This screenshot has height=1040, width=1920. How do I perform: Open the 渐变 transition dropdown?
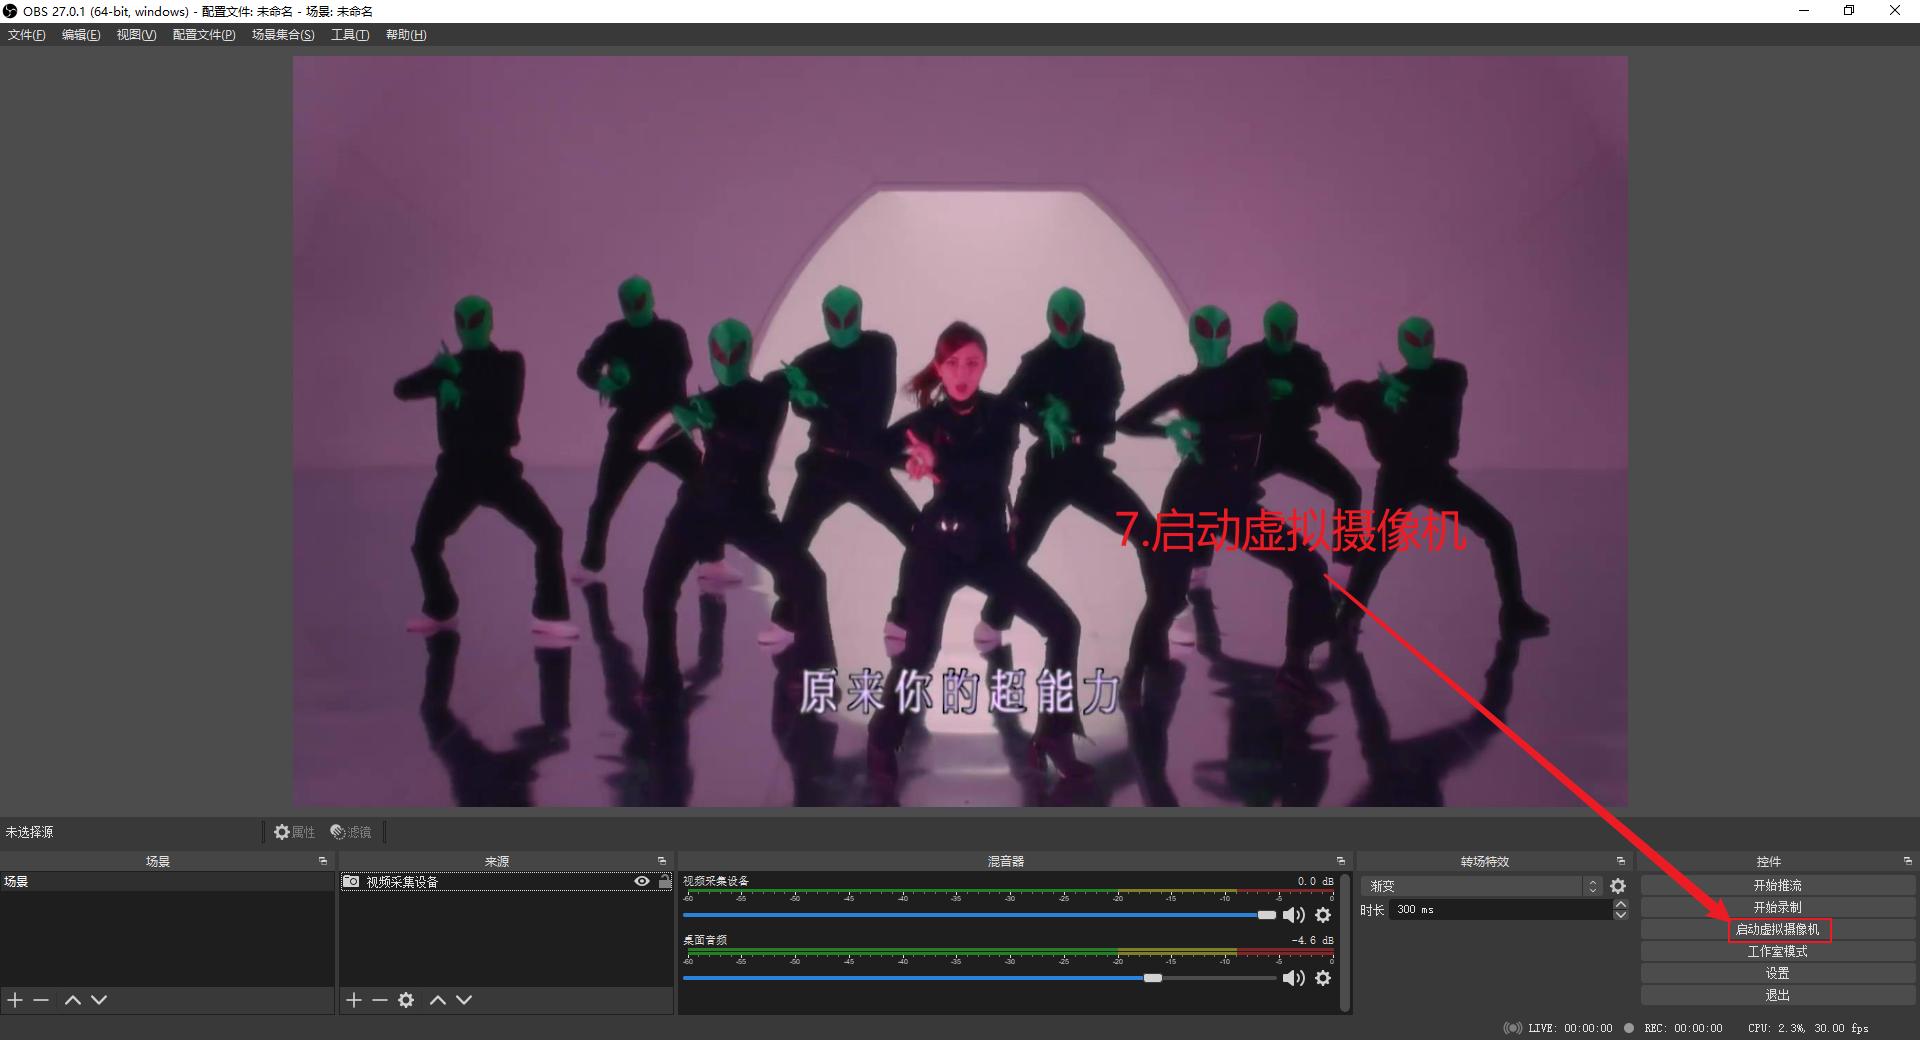coord(1480,886)
